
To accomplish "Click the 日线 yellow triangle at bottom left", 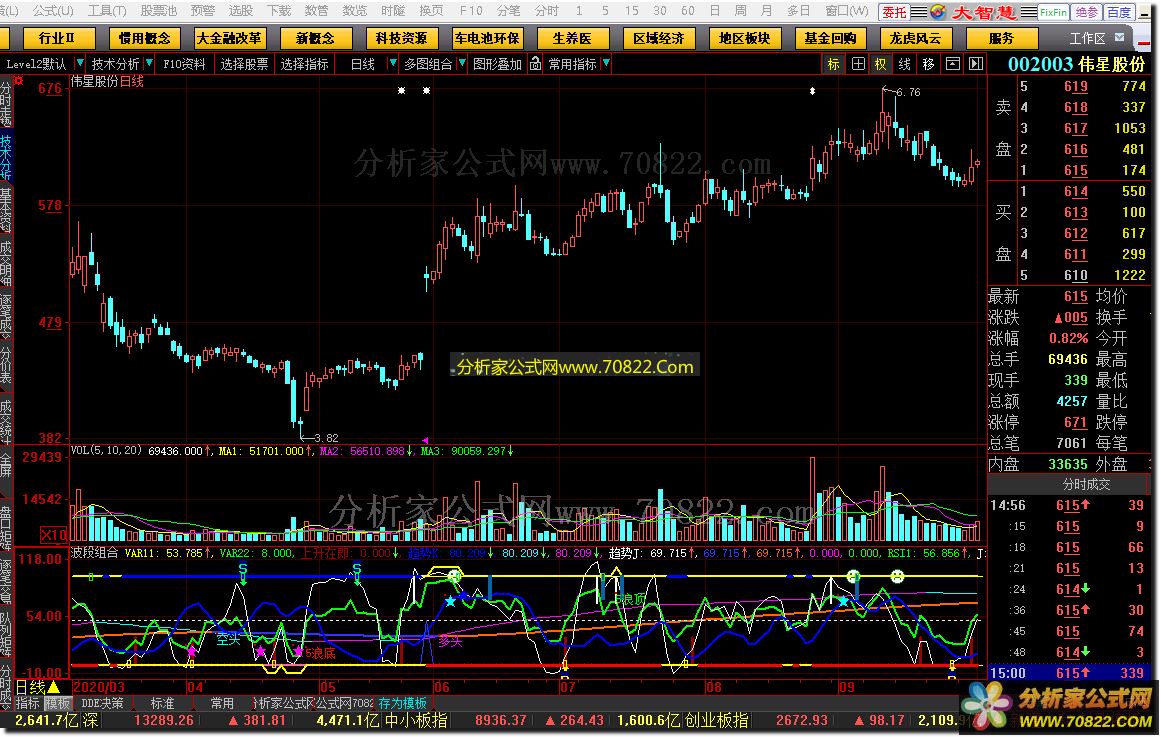I will (53, 687).
